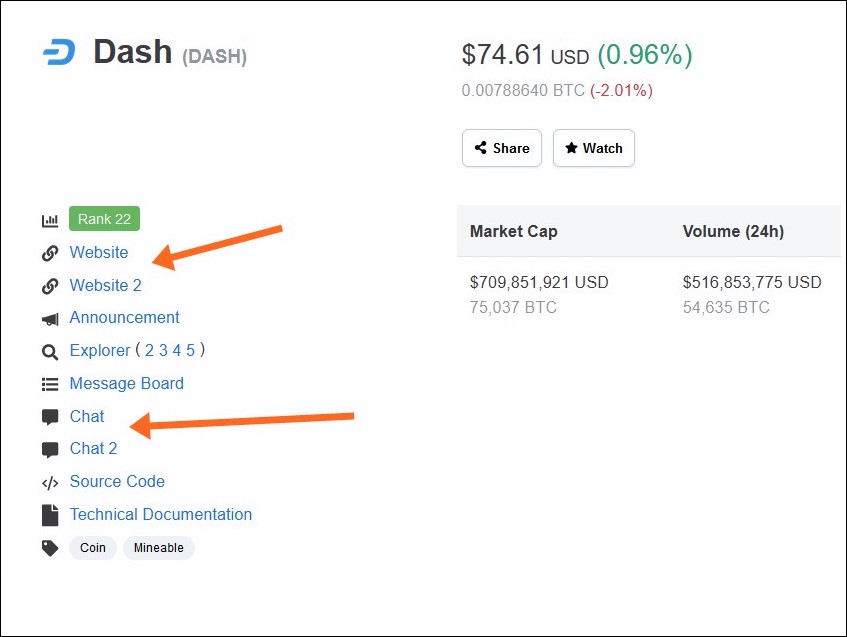This screenshot has height=637, width=847.
Task: Click the Rank 22 badge
Action: coord(104,219)
